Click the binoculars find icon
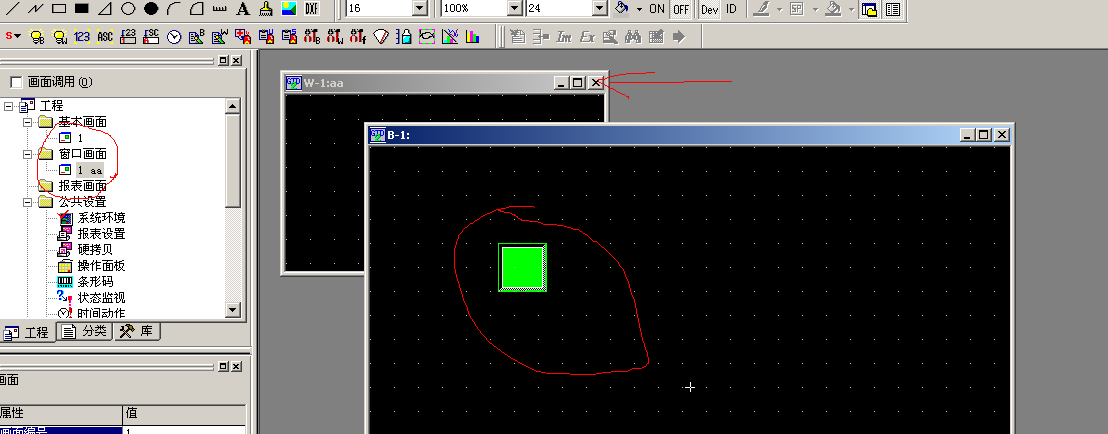 (632, 37)
